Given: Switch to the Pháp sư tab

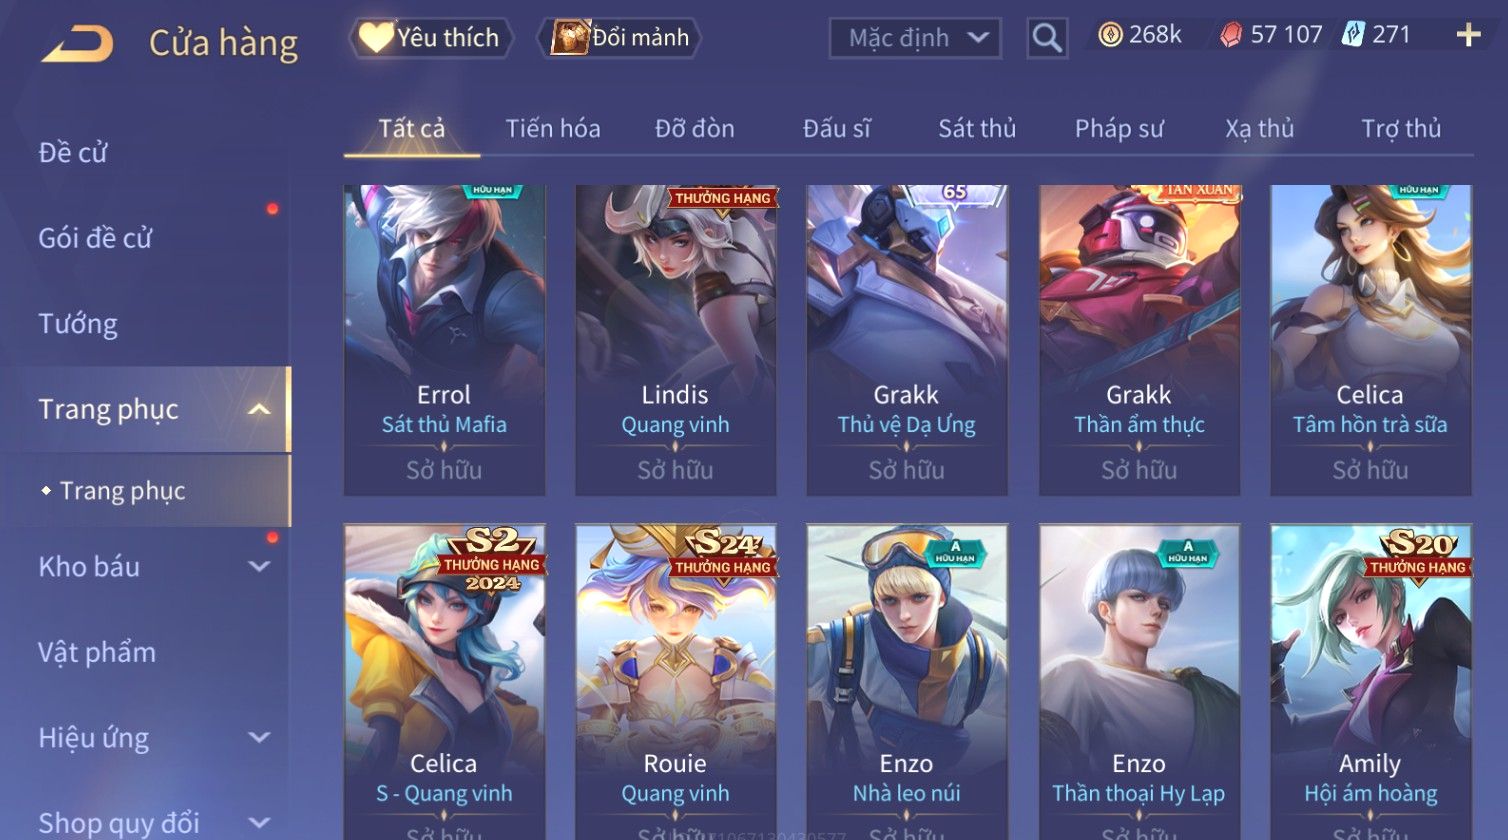Looking at the screenshot, I should (x=1119, y=128).
